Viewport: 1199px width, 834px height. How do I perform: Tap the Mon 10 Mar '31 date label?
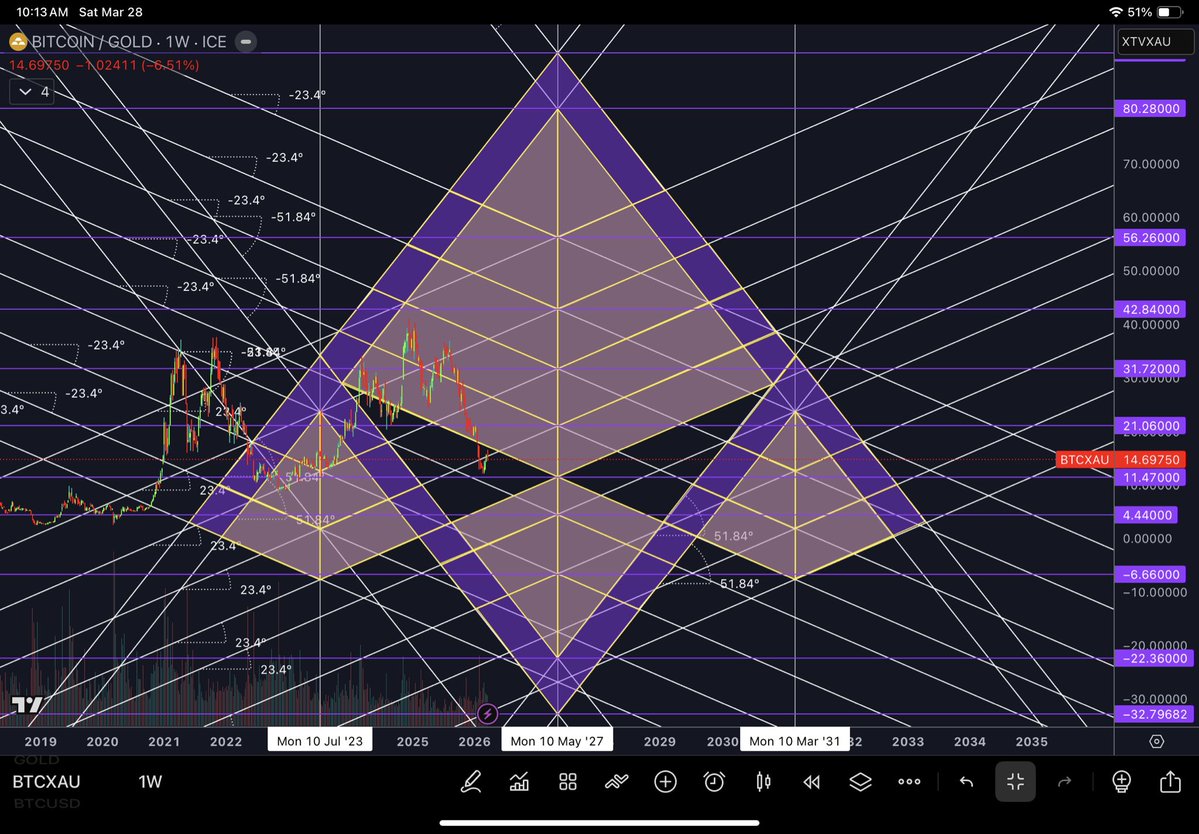tap(794, 740)
